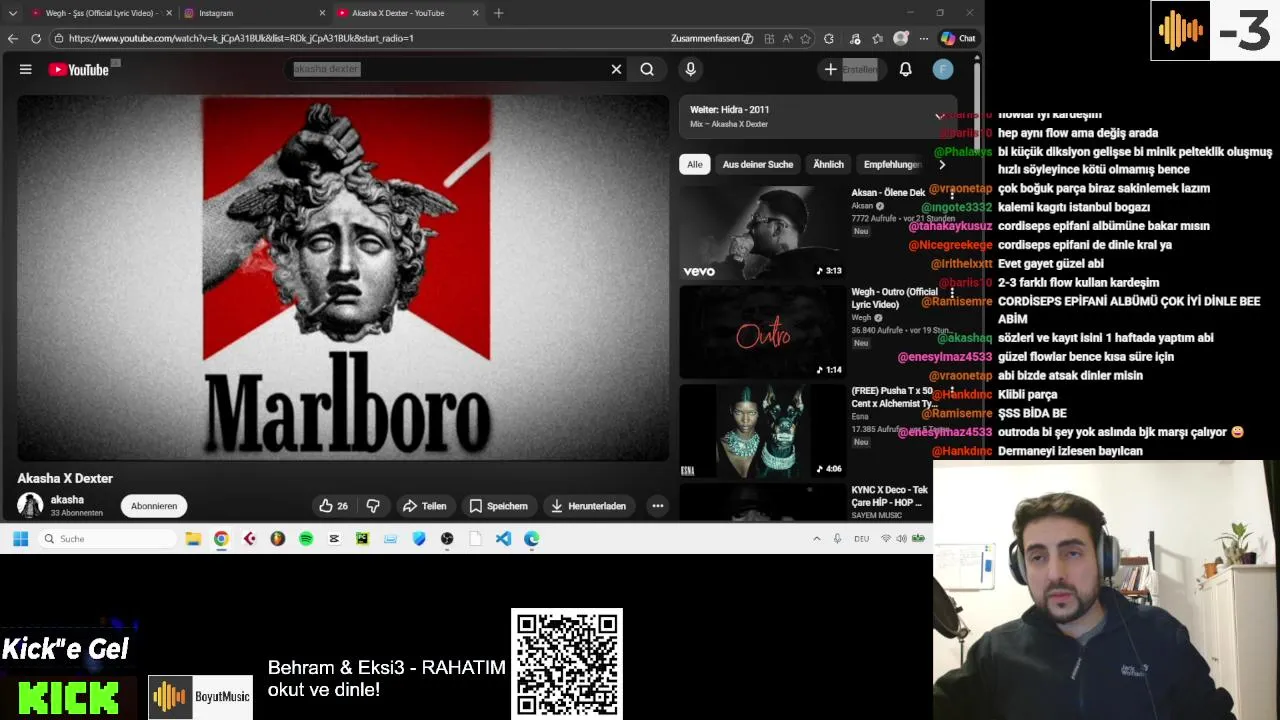
Task: Go to YouTube home via logo
Action: coord(78,69)
